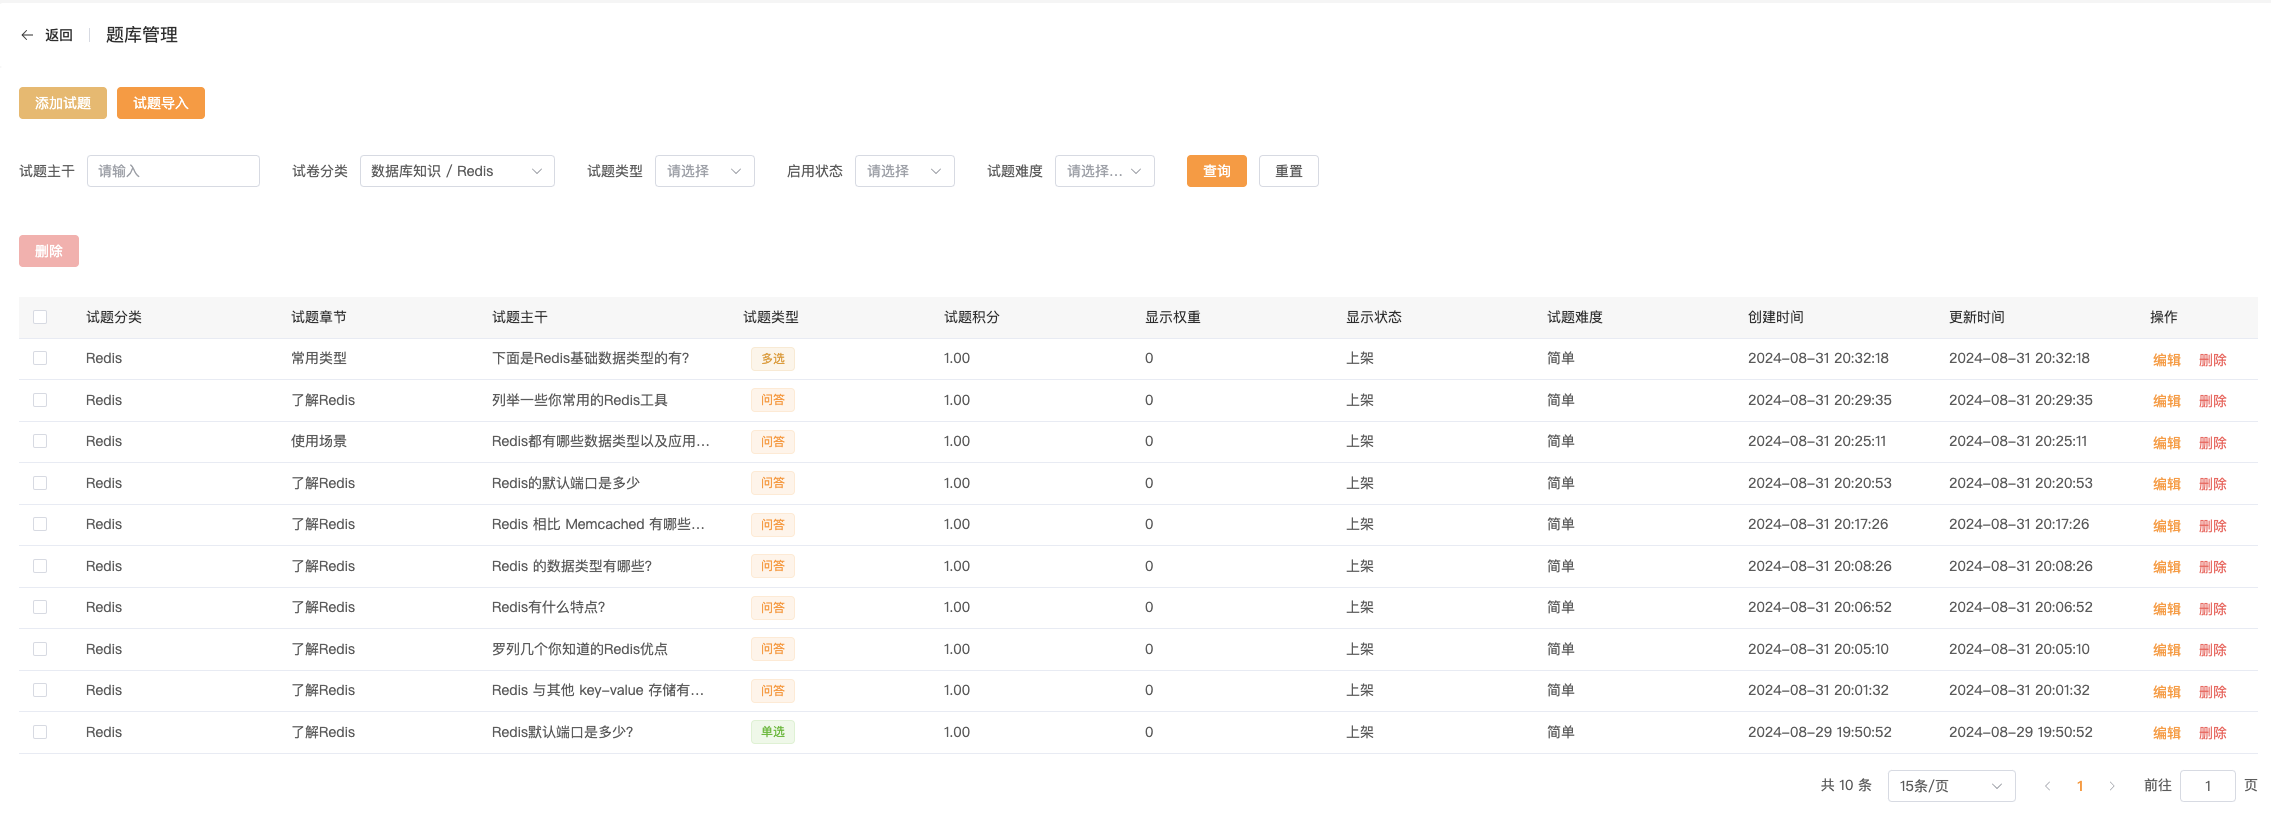The width and height of the screenshot is (2271, 816).
Task: Click the 试题导入 button
Action: click(x=161, y=103)
